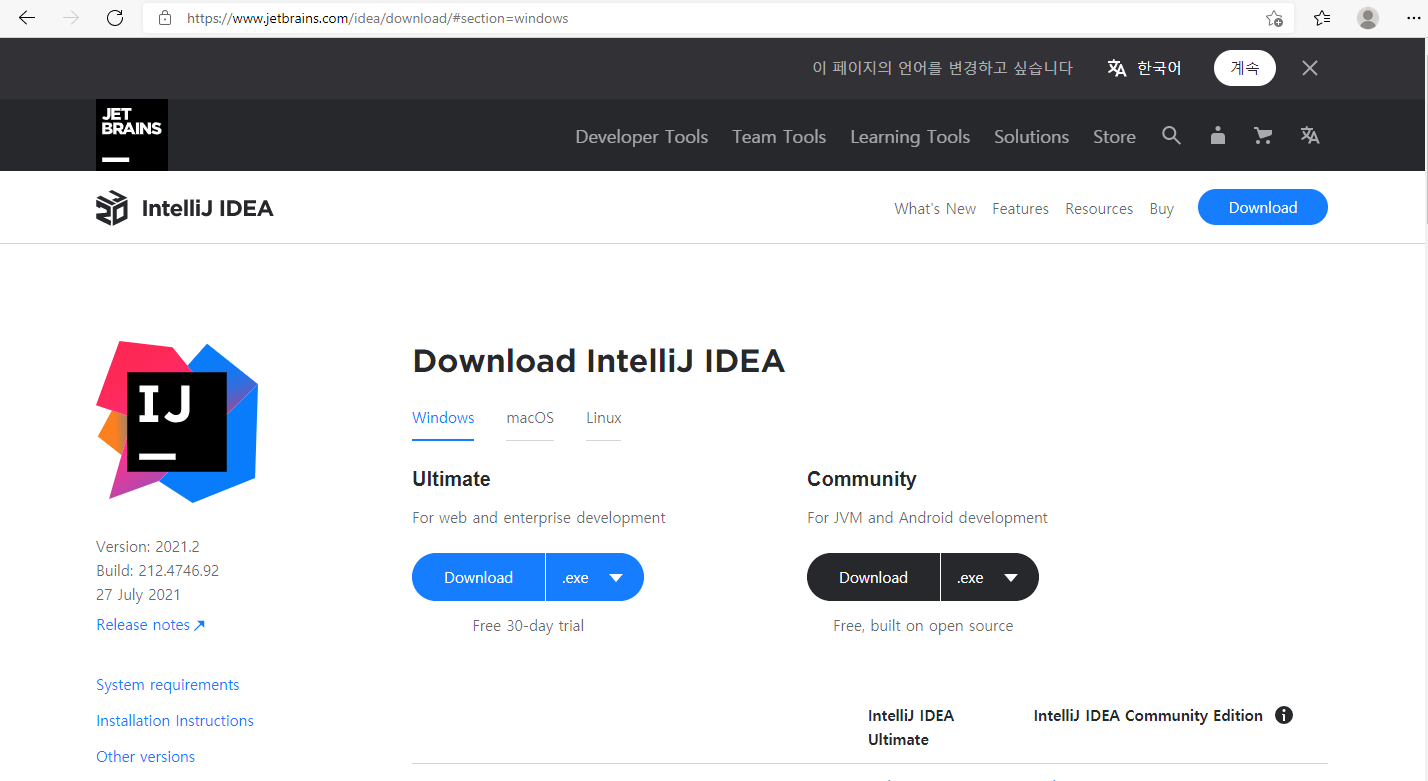Click '27 July 2021' date text
1428x781 pixels.
[138, 594]
